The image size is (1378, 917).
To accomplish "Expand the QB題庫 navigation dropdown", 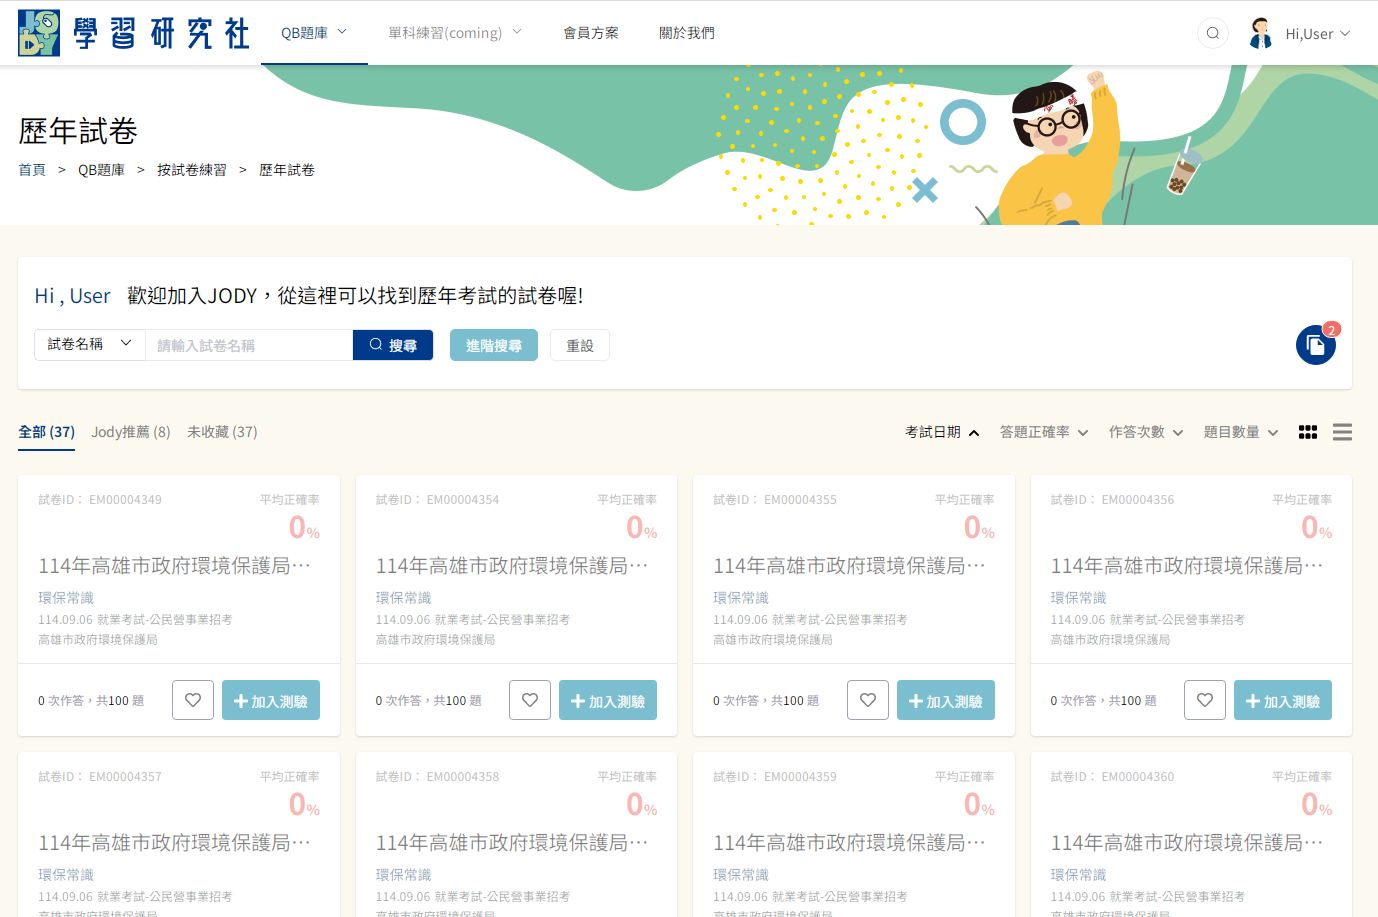I will 313,33.
